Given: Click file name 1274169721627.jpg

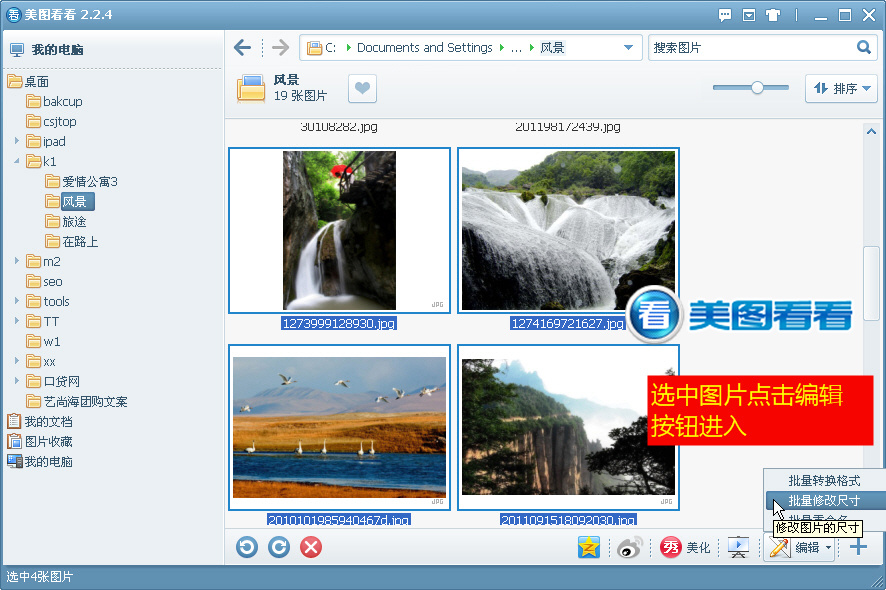Looking at the screenshot, I should 568,323.
